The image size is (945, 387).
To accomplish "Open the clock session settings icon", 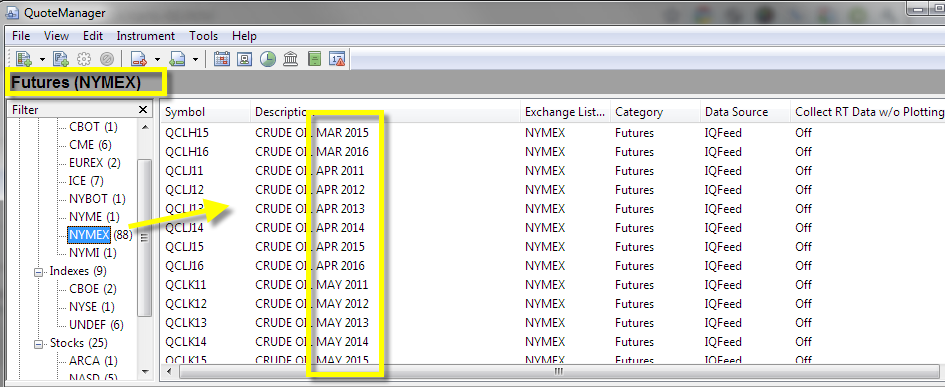I will [x=268, y=58].
